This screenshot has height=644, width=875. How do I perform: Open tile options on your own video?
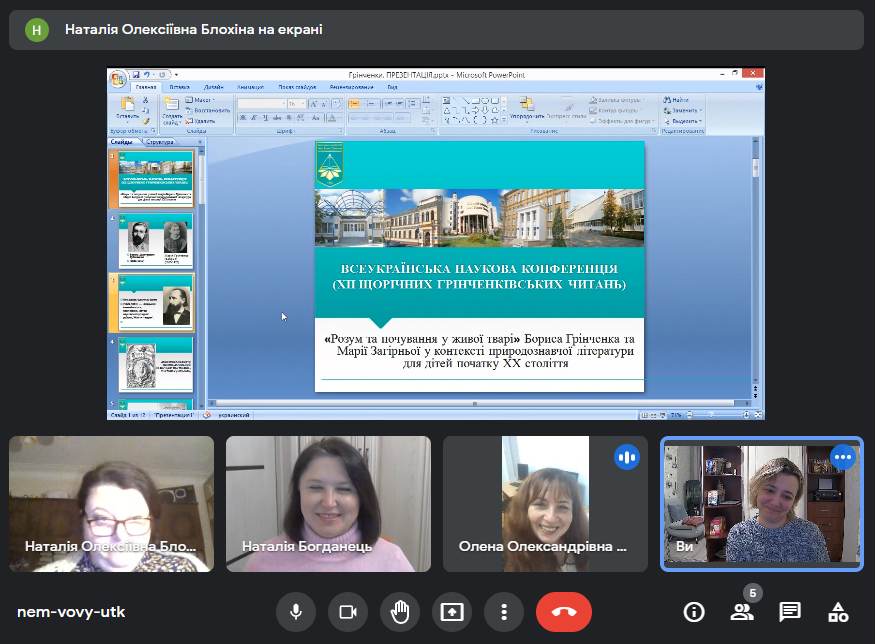pos(843,457)
